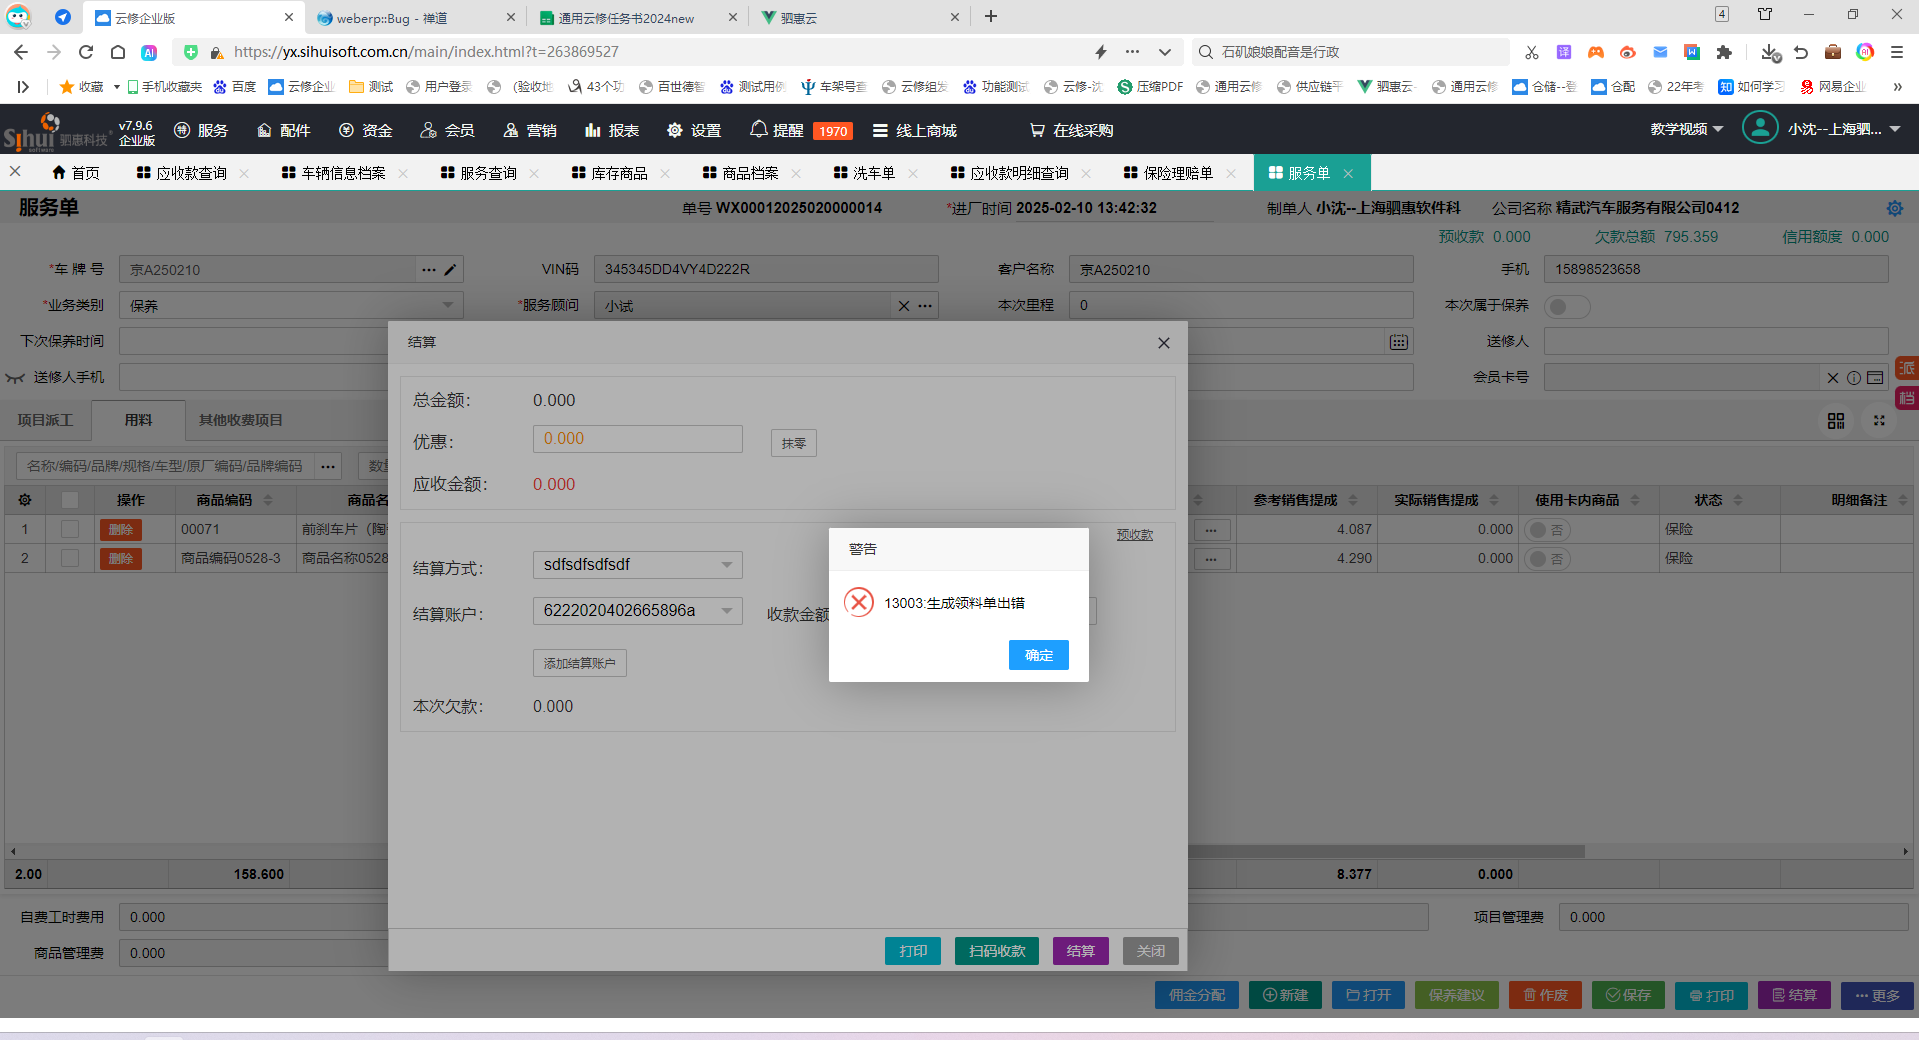Image resolution: width=1919 pixels, height=1040 pixels.
Task: Toggle the 本次属于保养 switch
Action: pos(1565,306)
